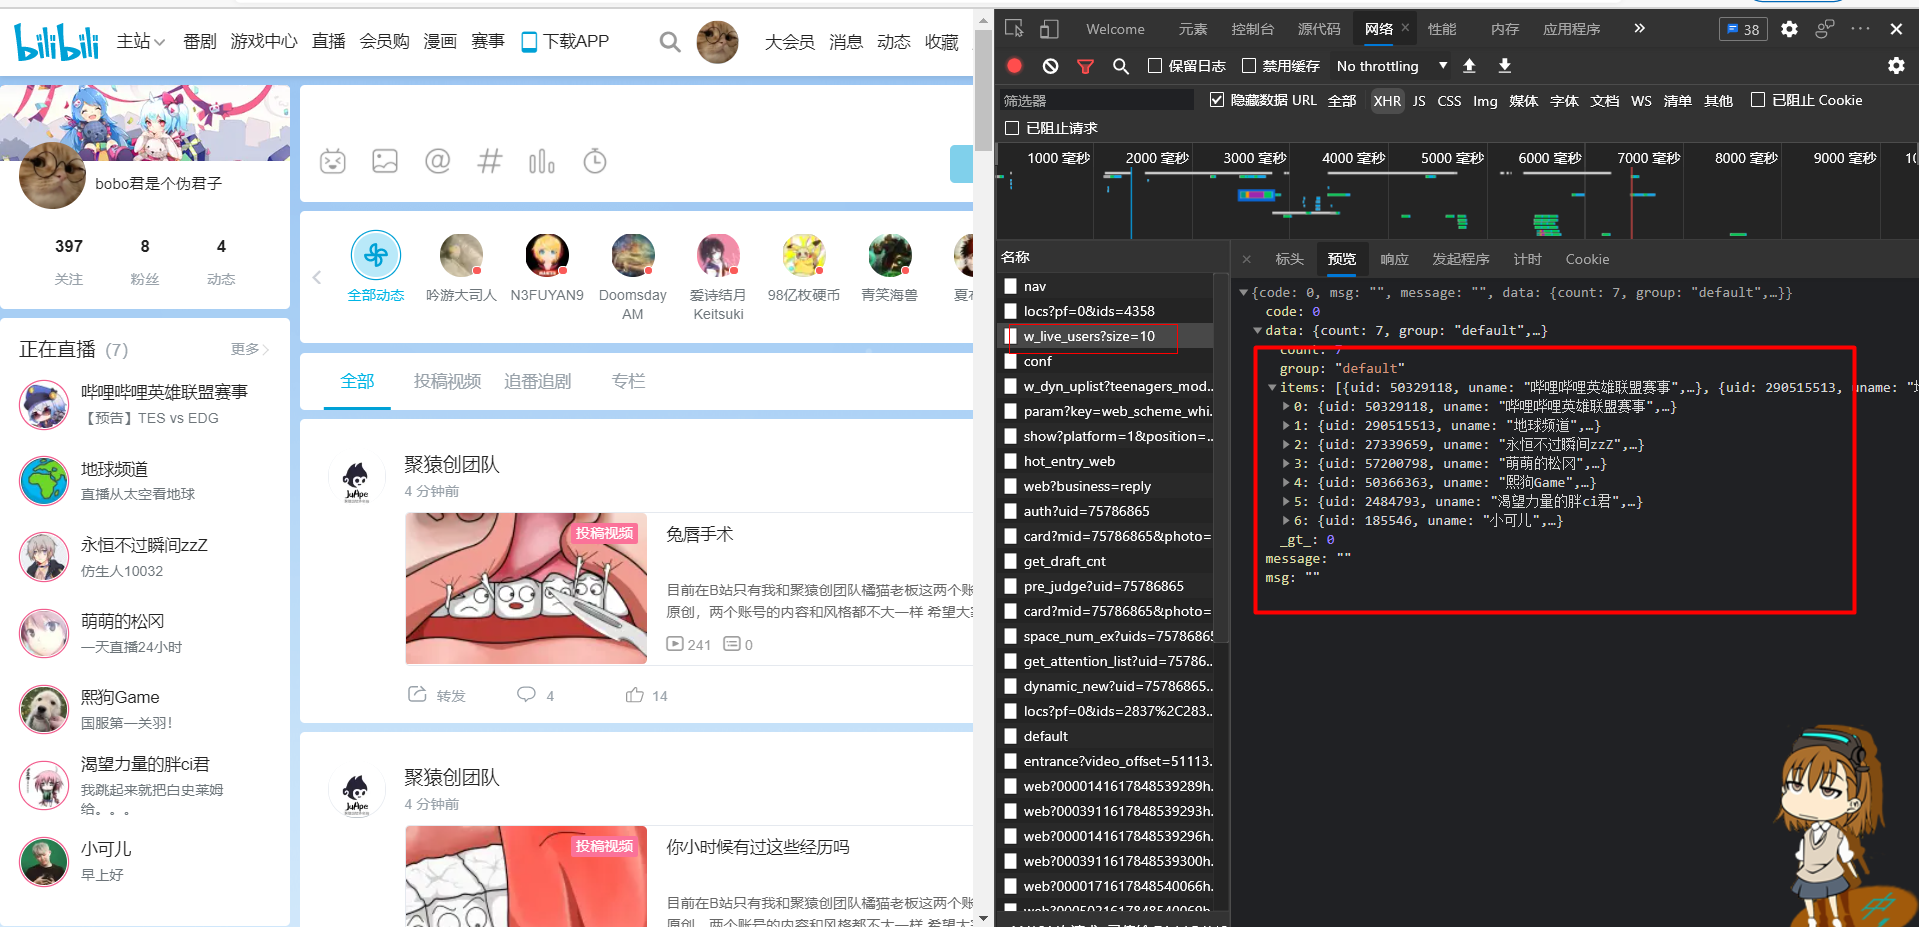Open the No throttling dropdown
Image resolution: width=1919 pixels, height=927 pixels.
click(x=1391, y=66)
